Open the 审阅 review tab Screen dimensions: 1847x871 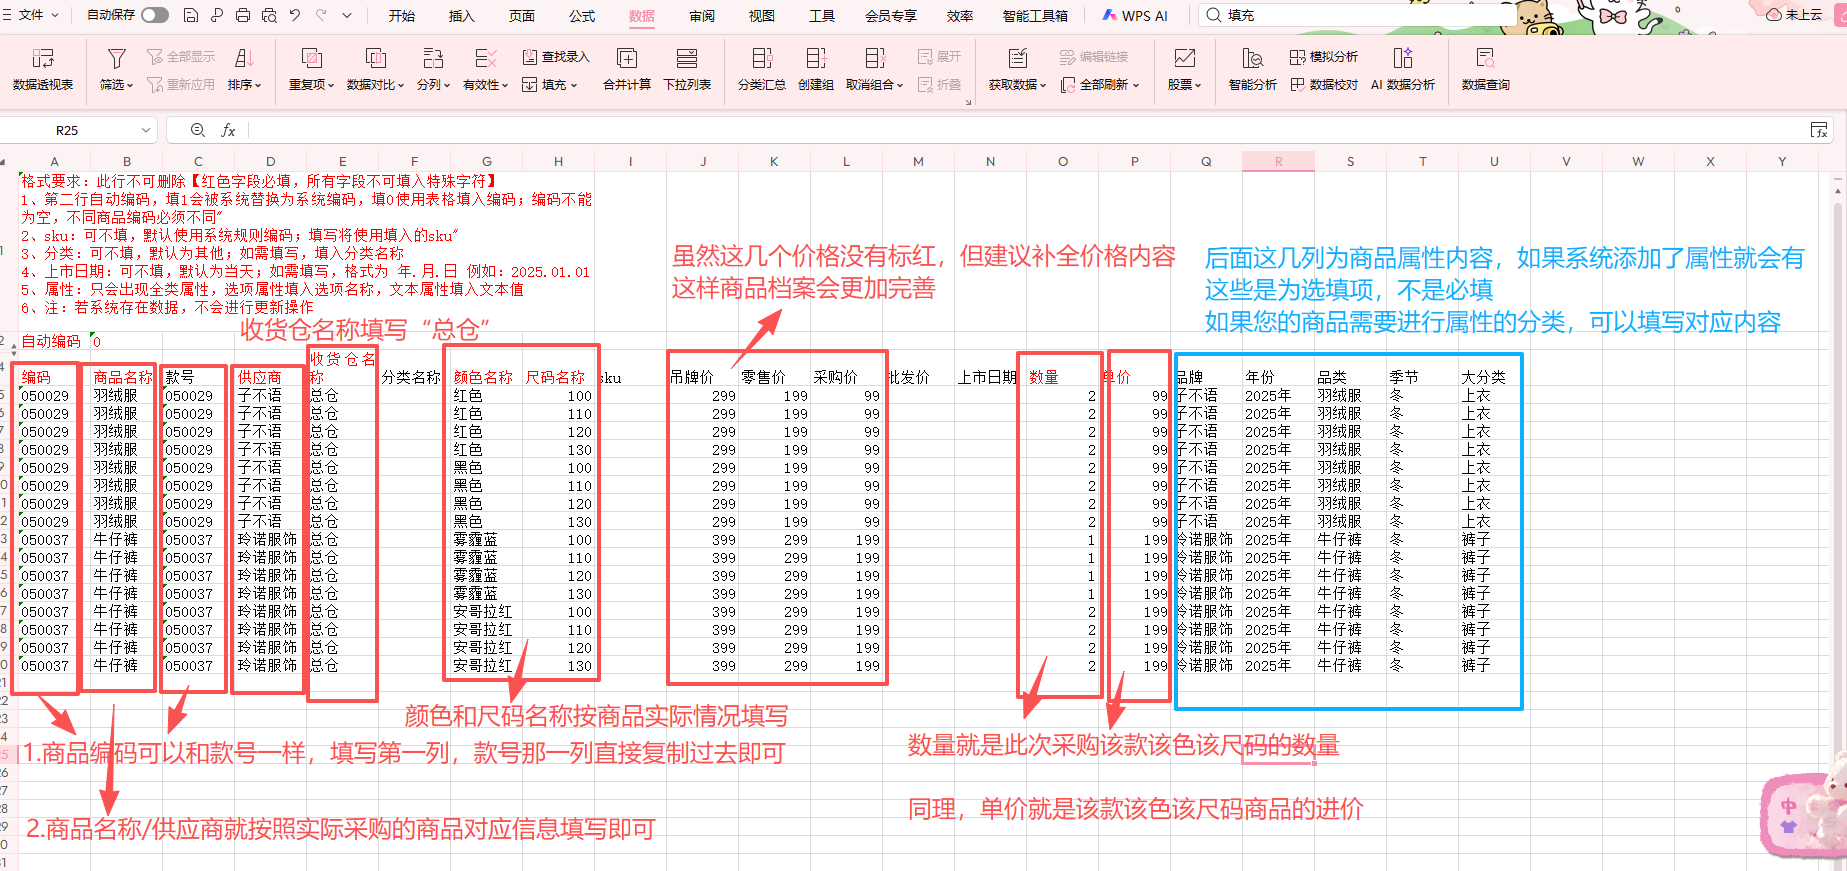tap(702, 16)
